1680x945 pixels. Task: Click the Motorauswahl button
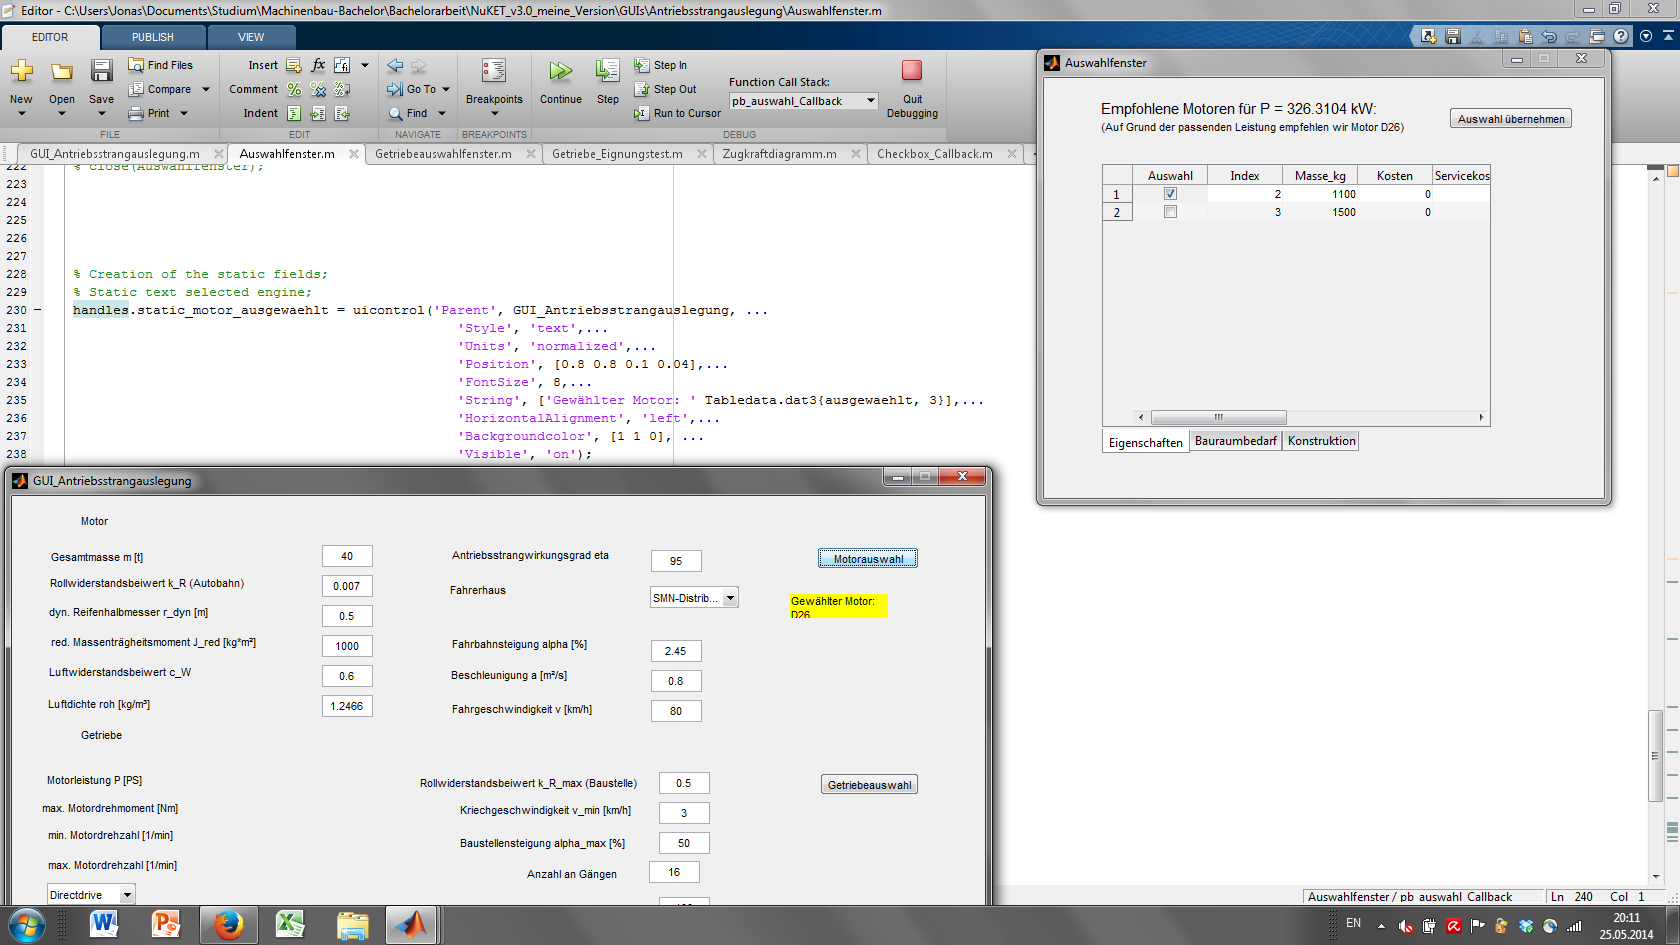tap(867, 559)
